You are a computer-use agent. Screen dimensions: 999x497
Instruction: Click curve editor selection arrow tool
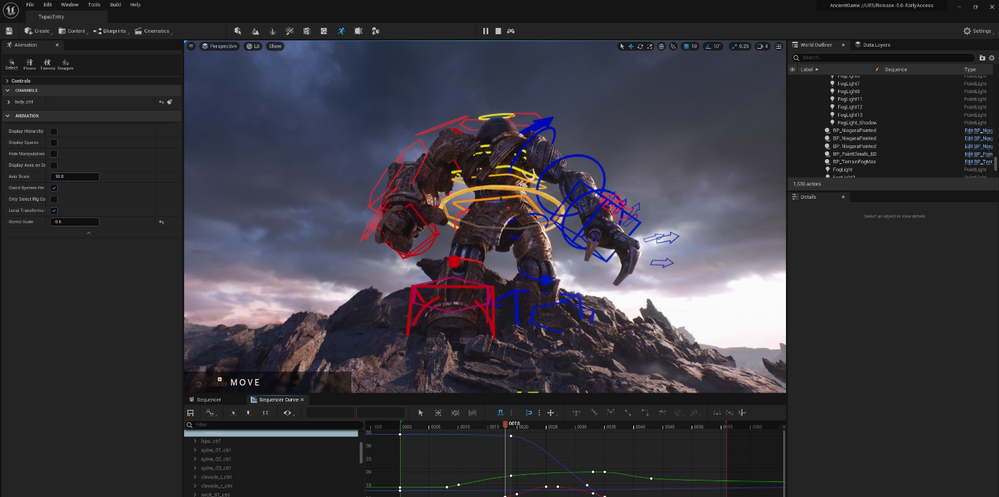[x=420, y=413]
